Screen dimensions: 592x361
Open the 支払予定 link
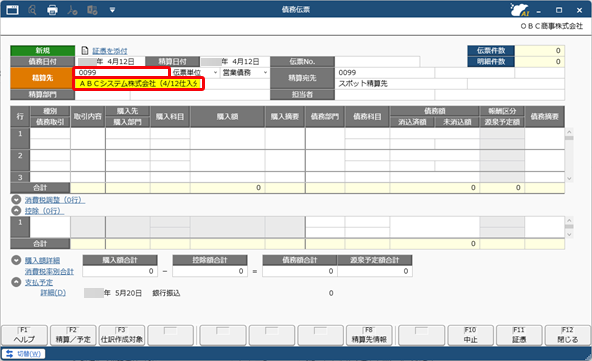pos(39,282)
